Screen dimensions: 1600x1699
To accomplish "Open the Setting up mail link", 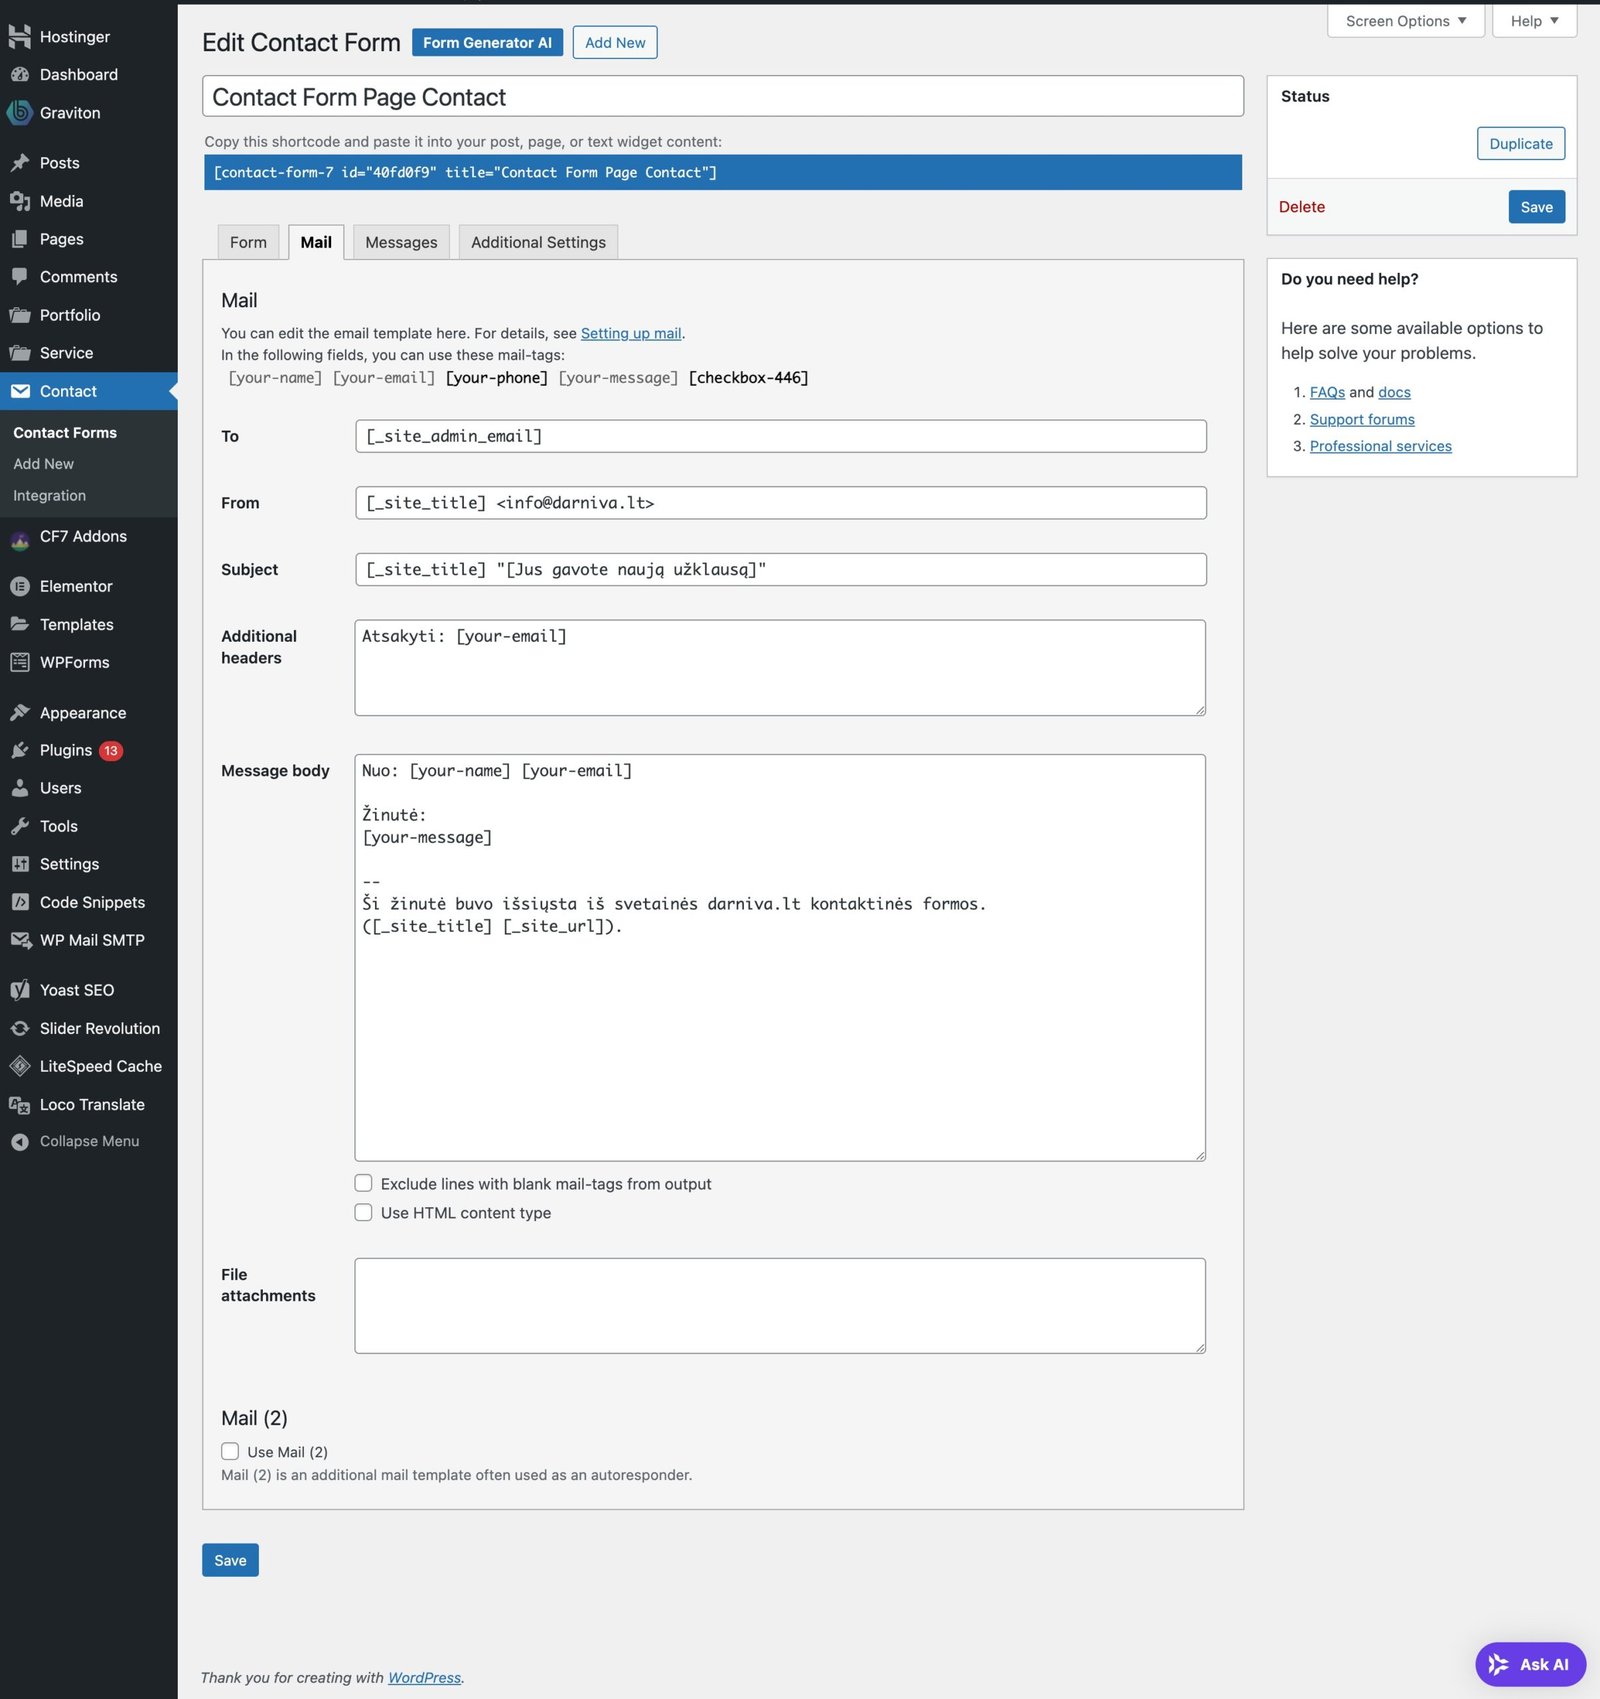I will [631, 333].
